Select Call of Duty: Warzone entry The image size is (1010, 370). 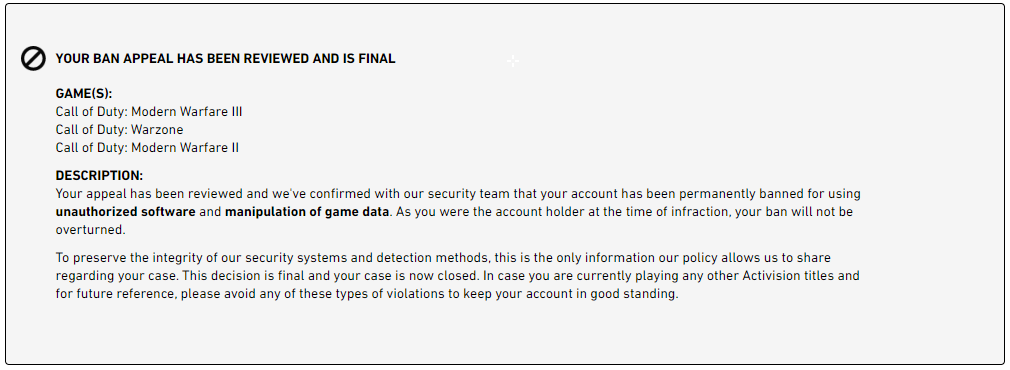coord(119,130)
